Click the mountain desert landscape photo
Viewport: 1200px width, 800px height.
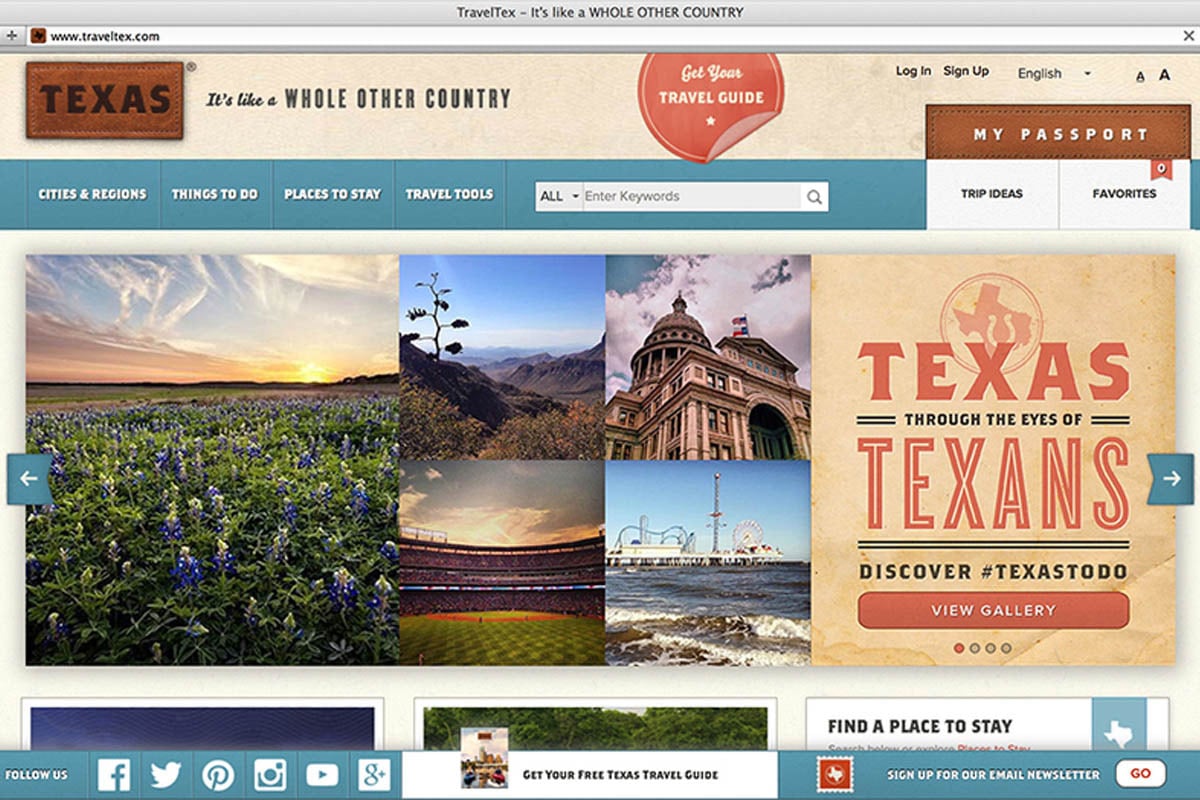(x=502, y=357)
